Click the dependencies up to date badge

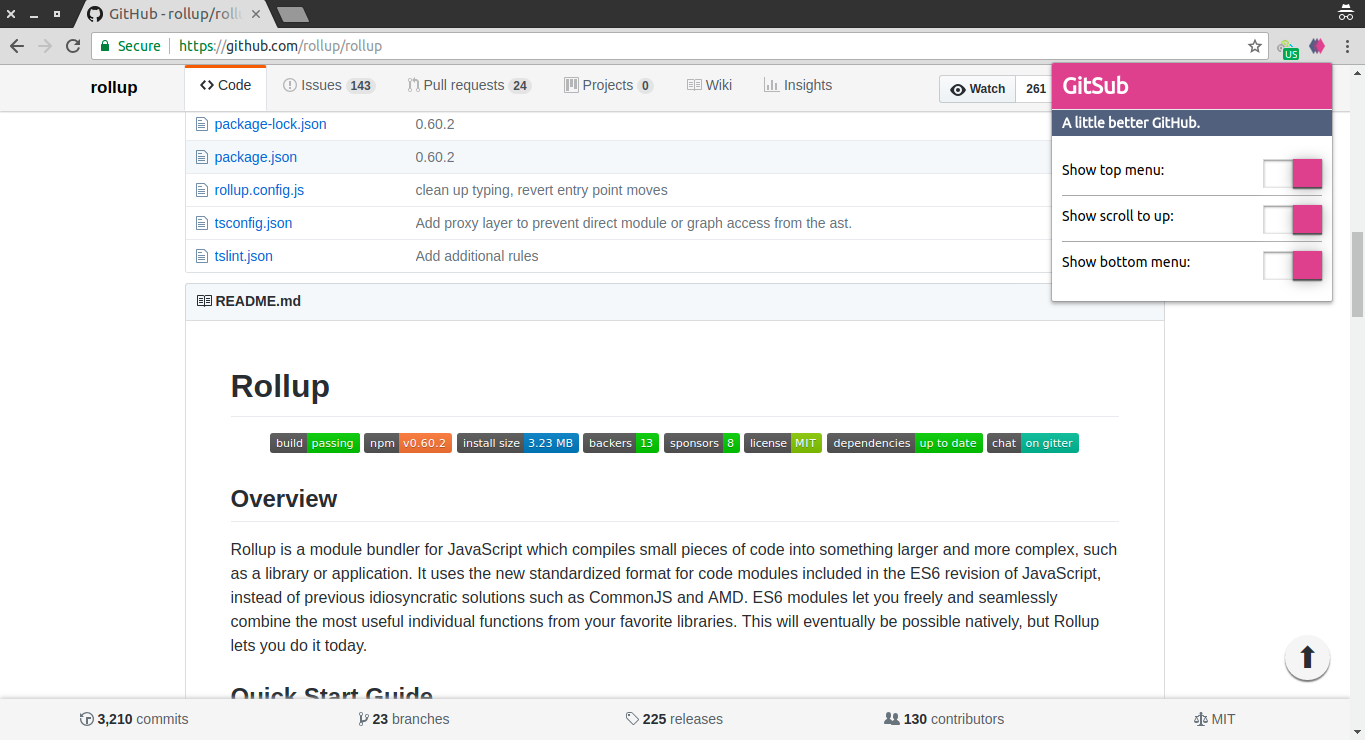(905, 443)
